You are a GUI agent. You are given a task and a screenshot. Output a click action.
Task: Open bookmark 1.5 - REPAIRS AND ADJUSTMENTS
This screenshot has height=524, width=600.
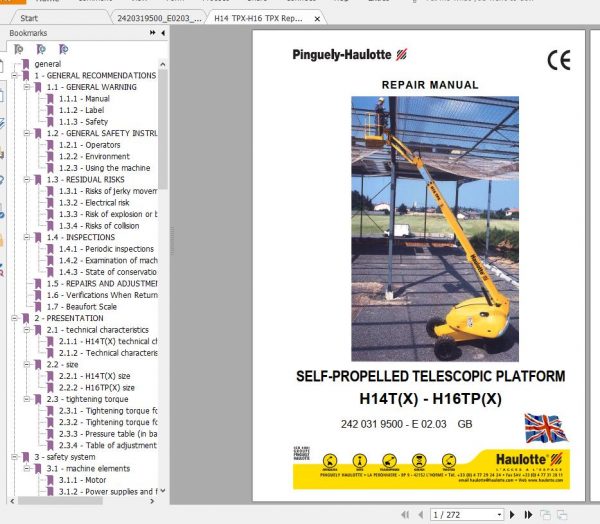(102, 284)
